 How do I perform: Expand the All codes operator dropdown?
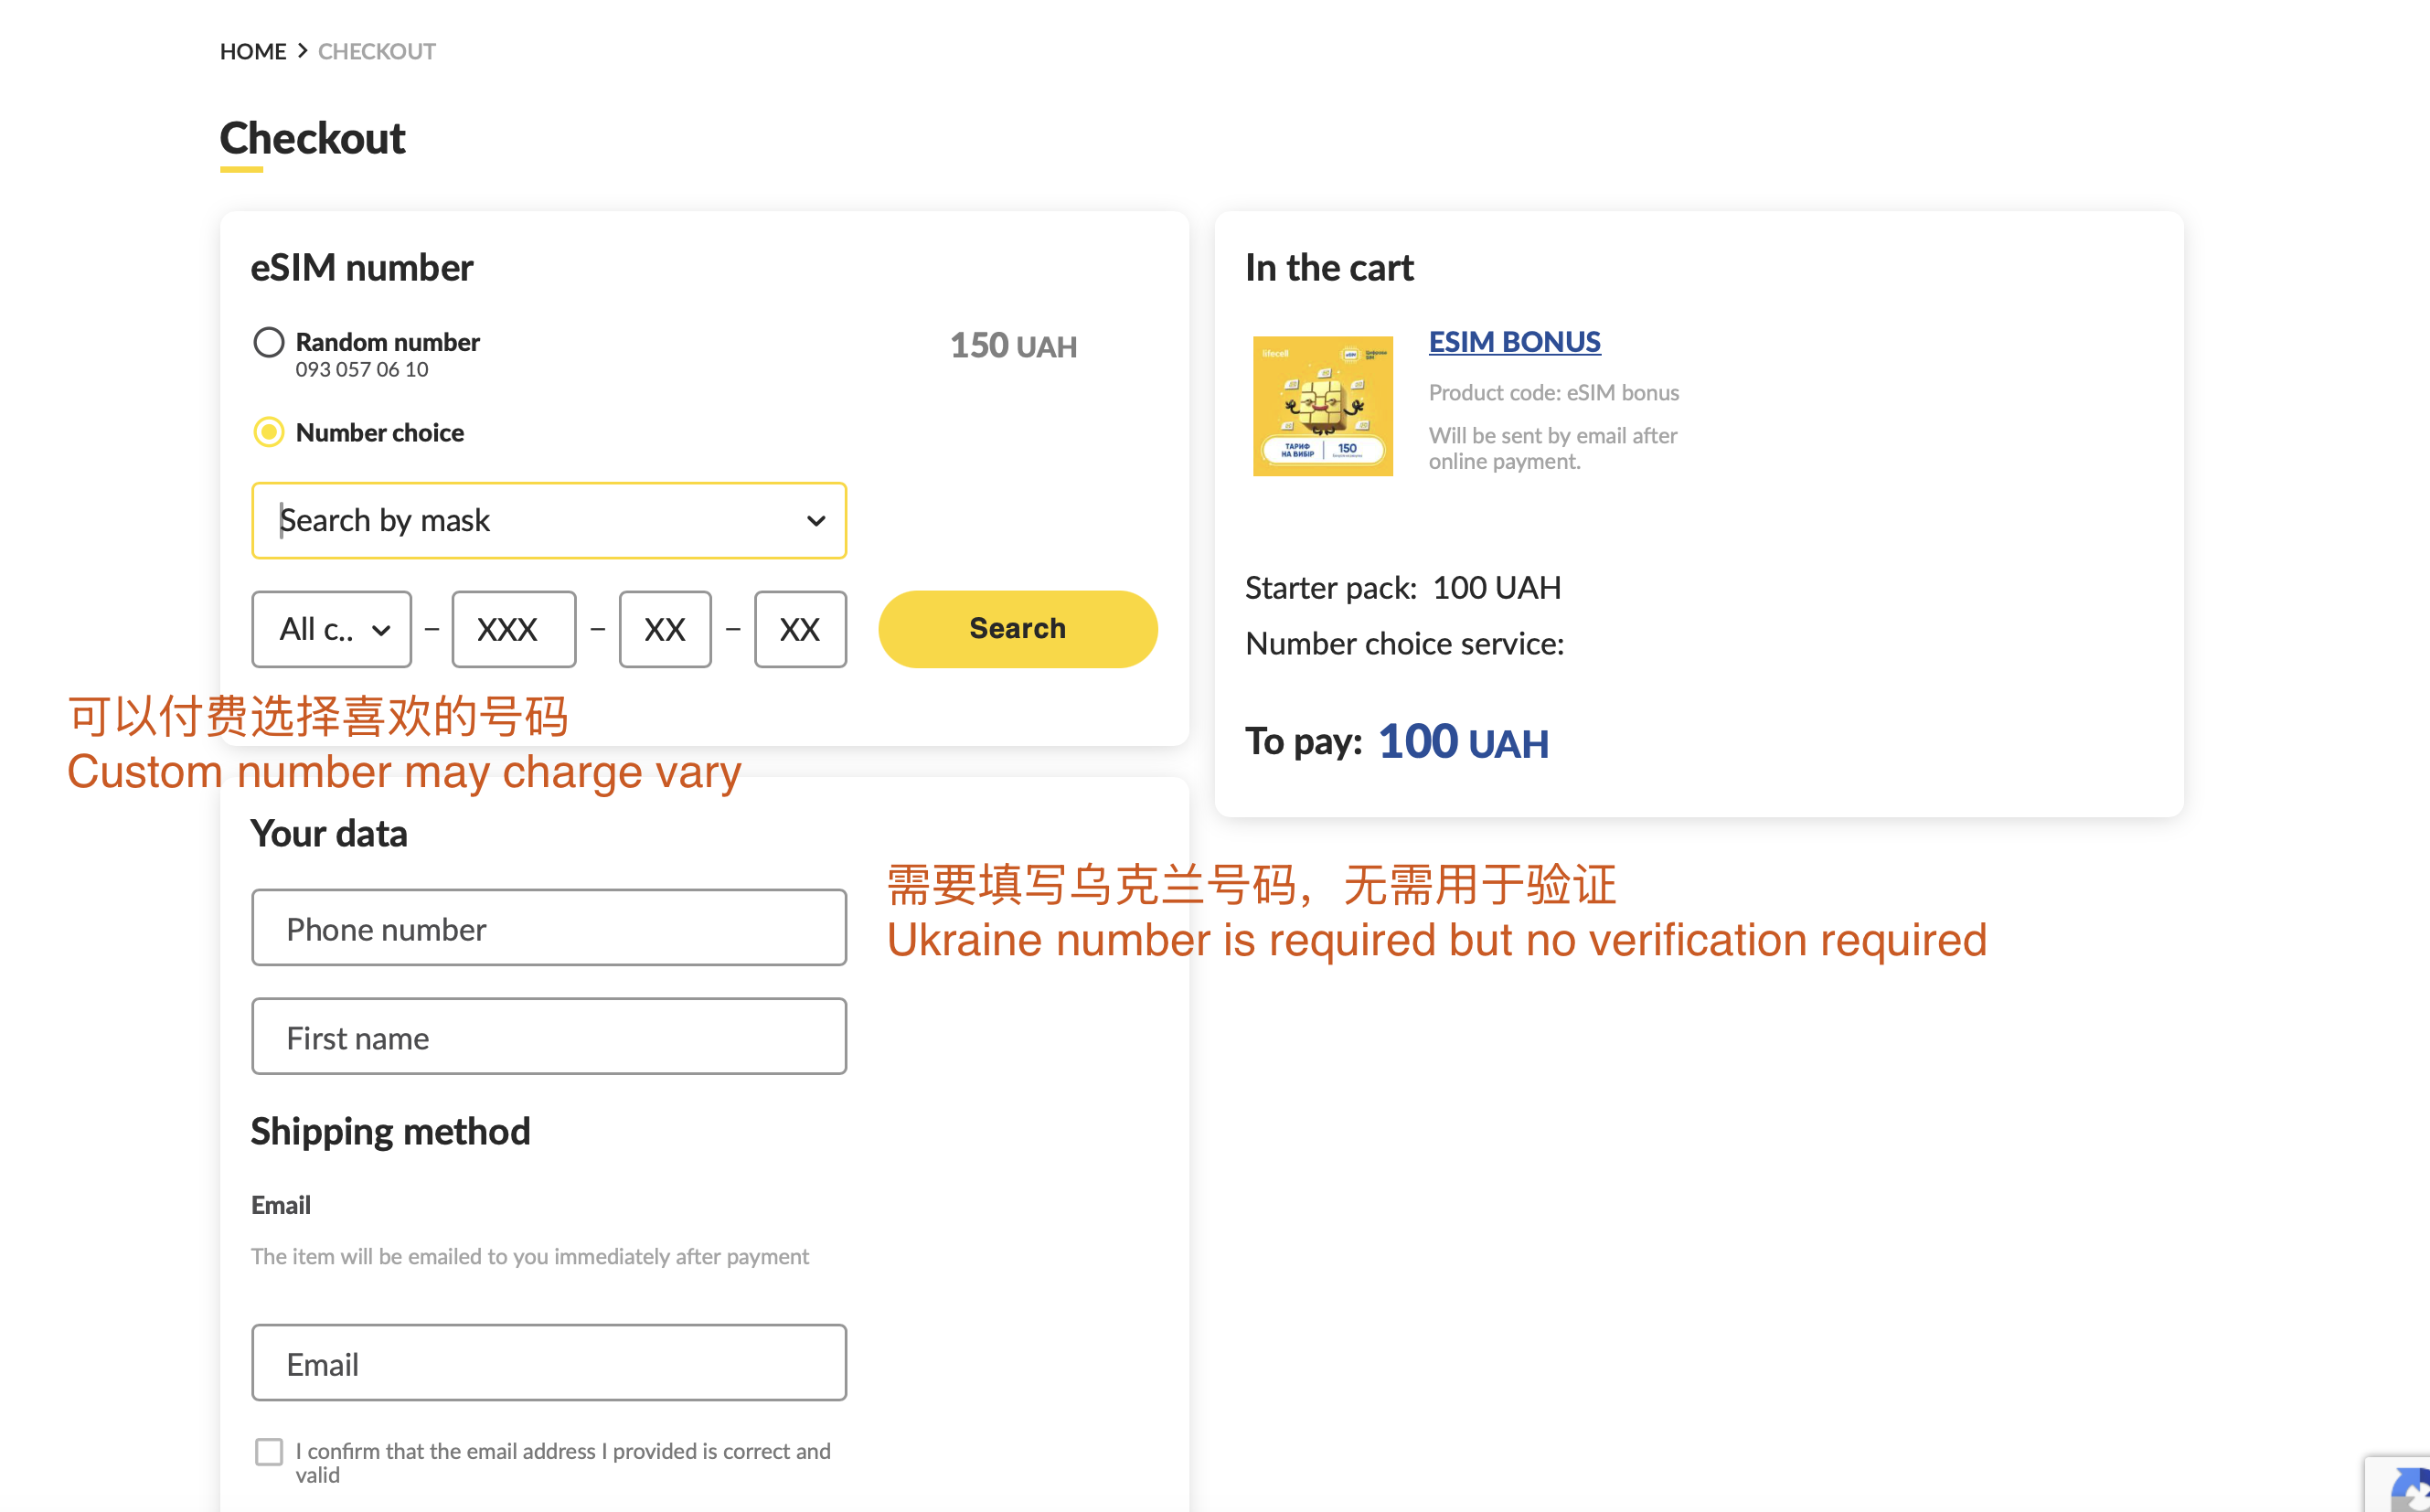[331, 629]
